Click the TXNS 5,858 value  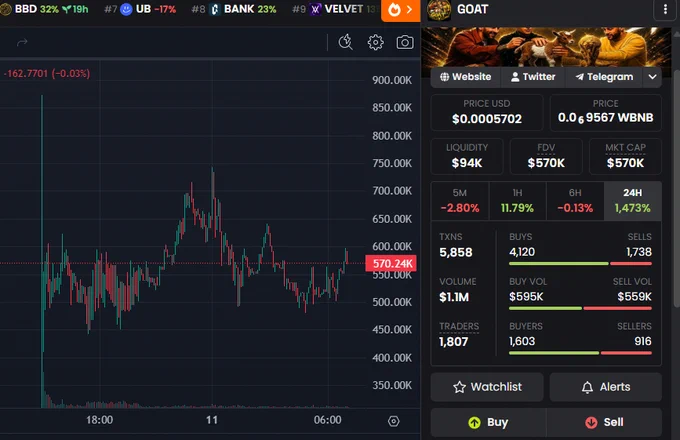tap(456, 252)
